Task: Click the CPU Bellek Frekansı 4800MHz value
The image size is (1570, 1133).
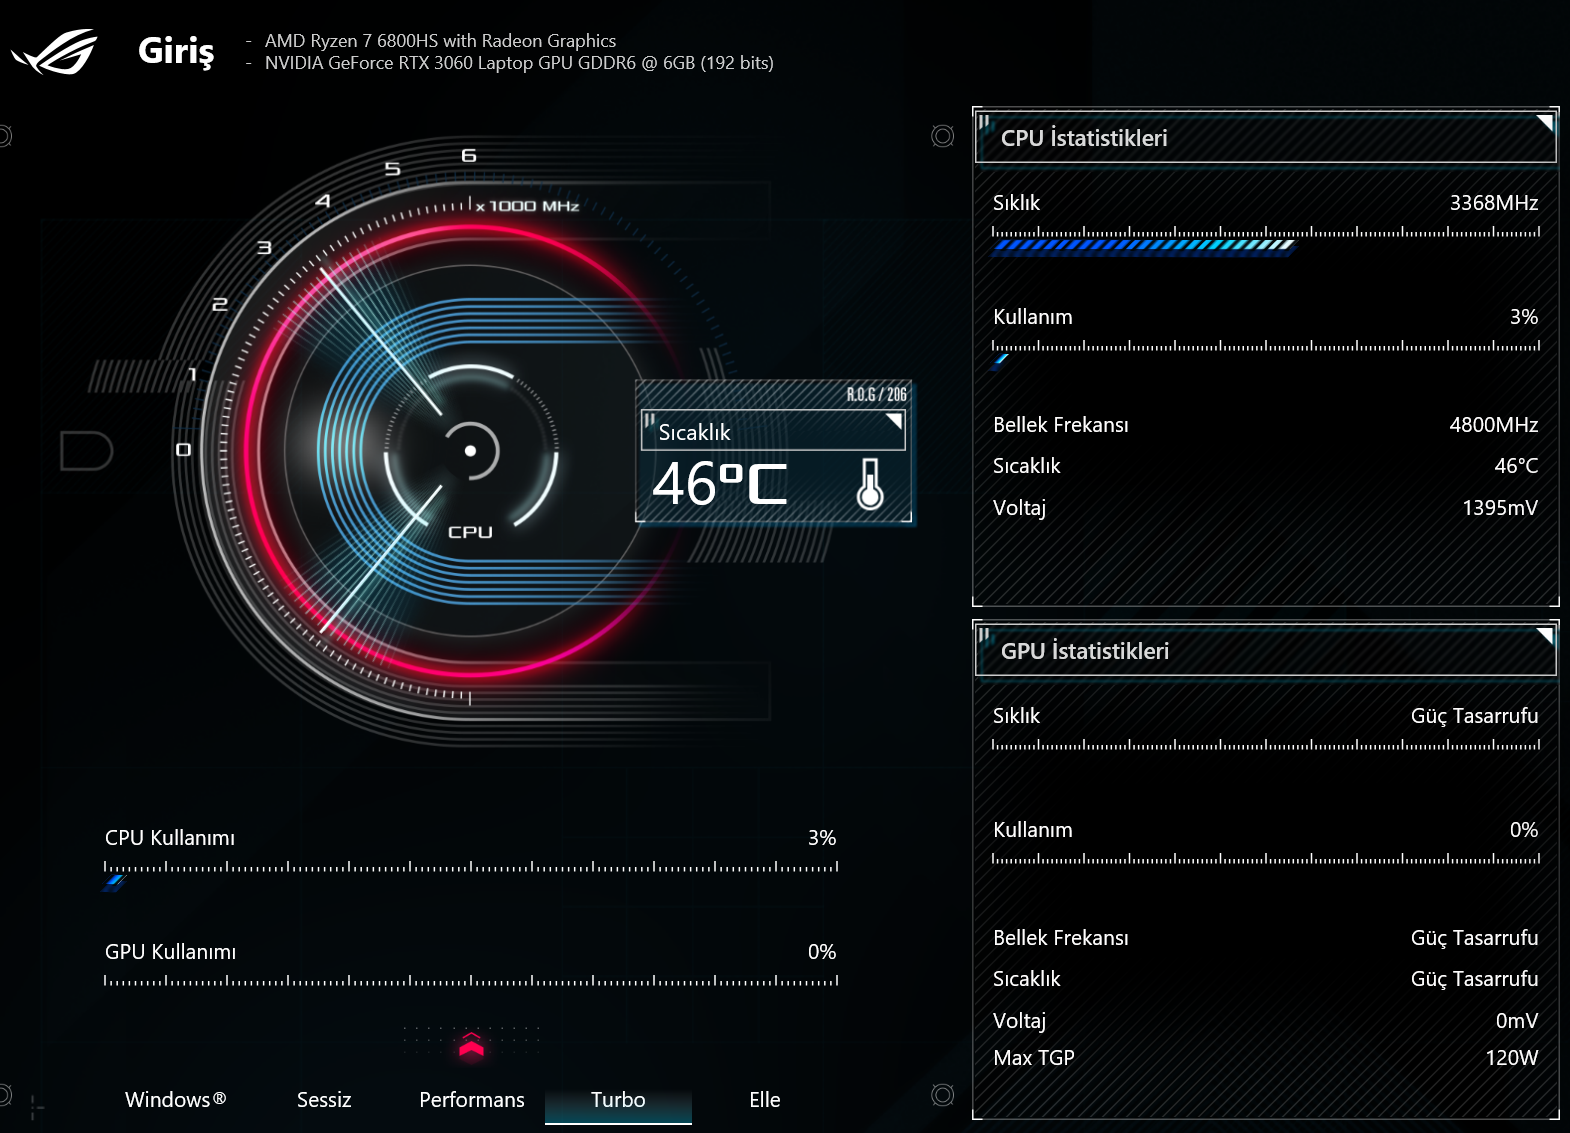Action: (1494, 425)
